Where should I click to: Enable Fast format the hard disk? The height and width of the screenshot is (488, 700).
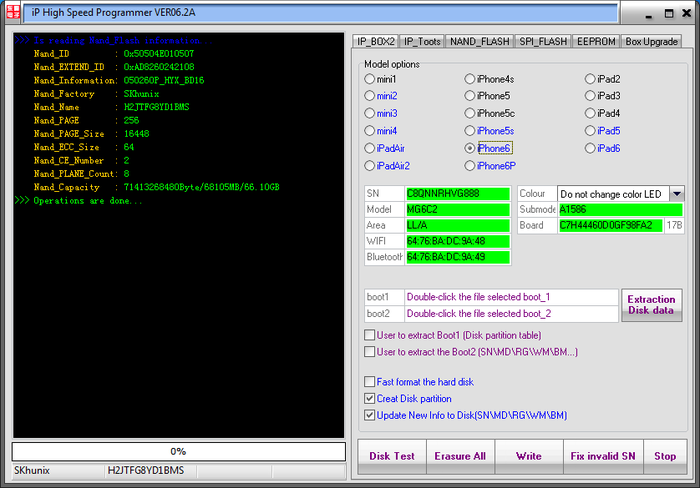pyautogui.click(x=371, y=382)
